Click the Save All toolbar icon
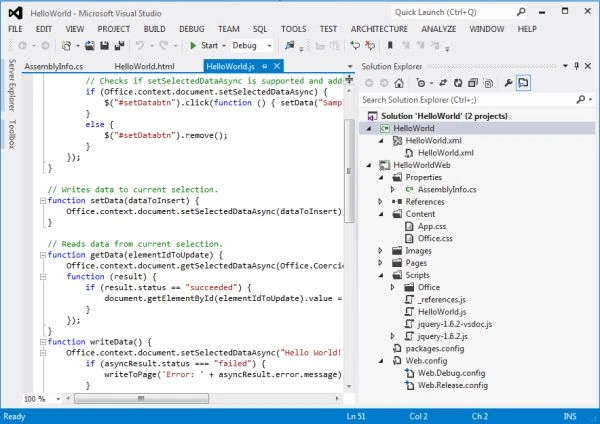The image size is (600, 424). pos(119,46)
